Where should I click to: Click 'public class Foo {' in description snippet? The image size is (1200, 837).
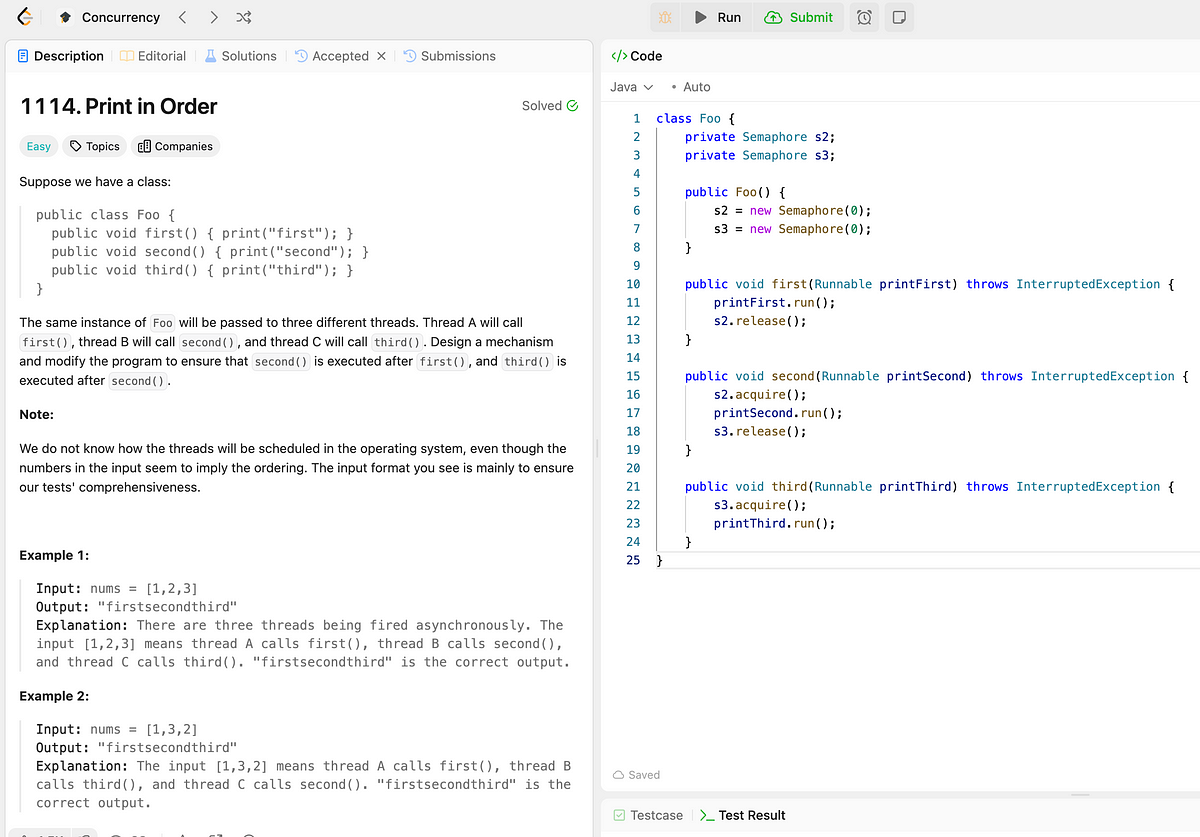[106, 215]
